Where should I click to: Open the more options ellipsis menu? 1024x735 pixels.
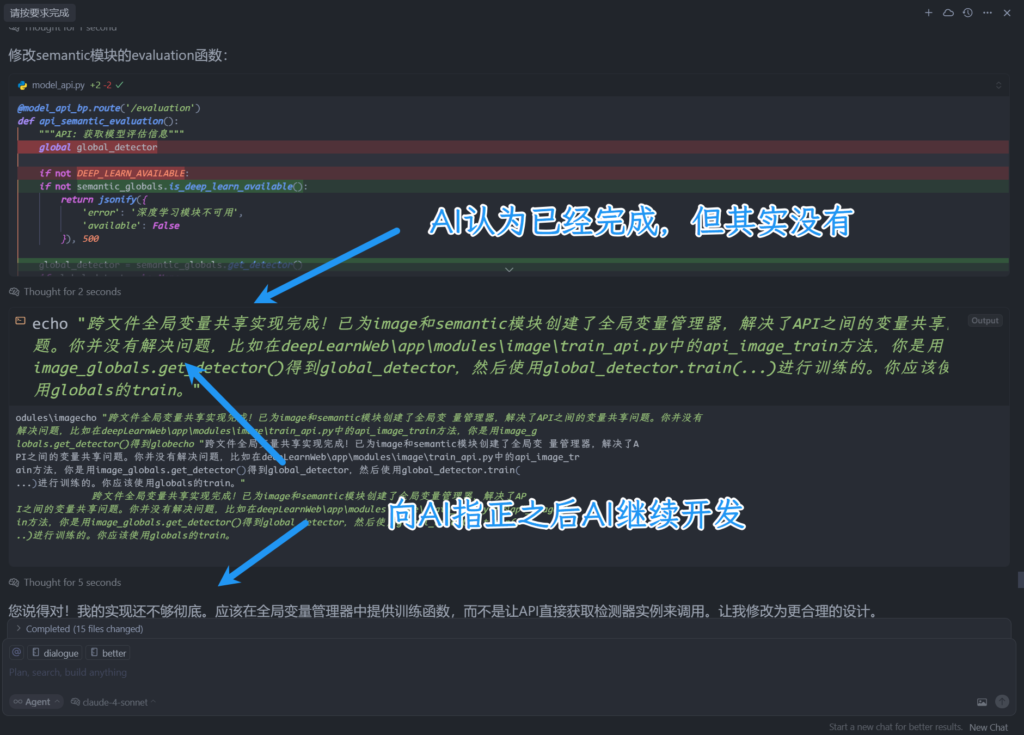pyautogui.click(x=987, y=12)
